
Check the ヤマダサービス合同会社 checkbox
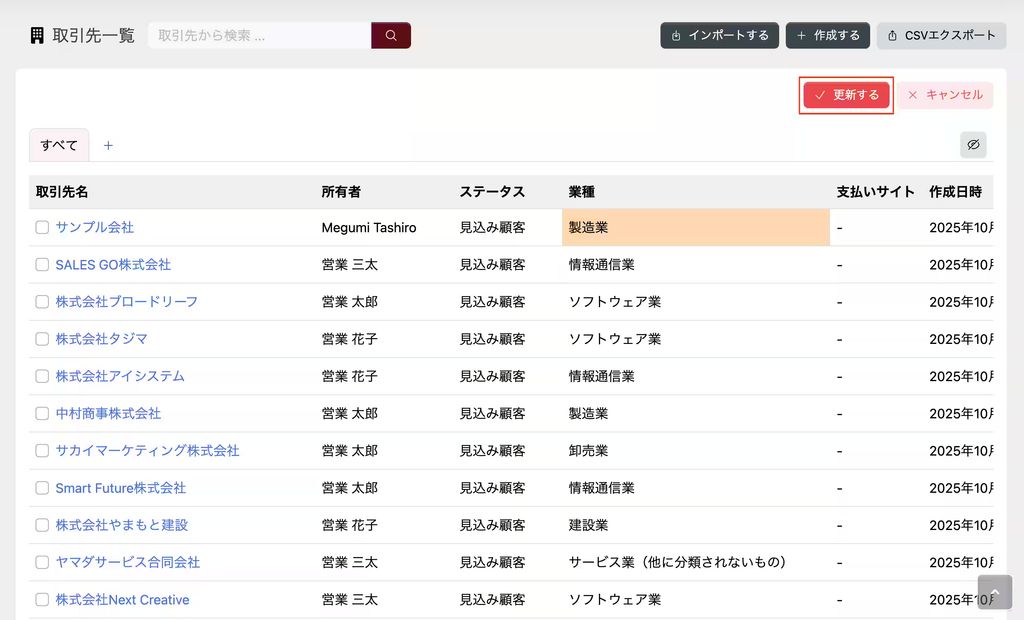point(42,563)
